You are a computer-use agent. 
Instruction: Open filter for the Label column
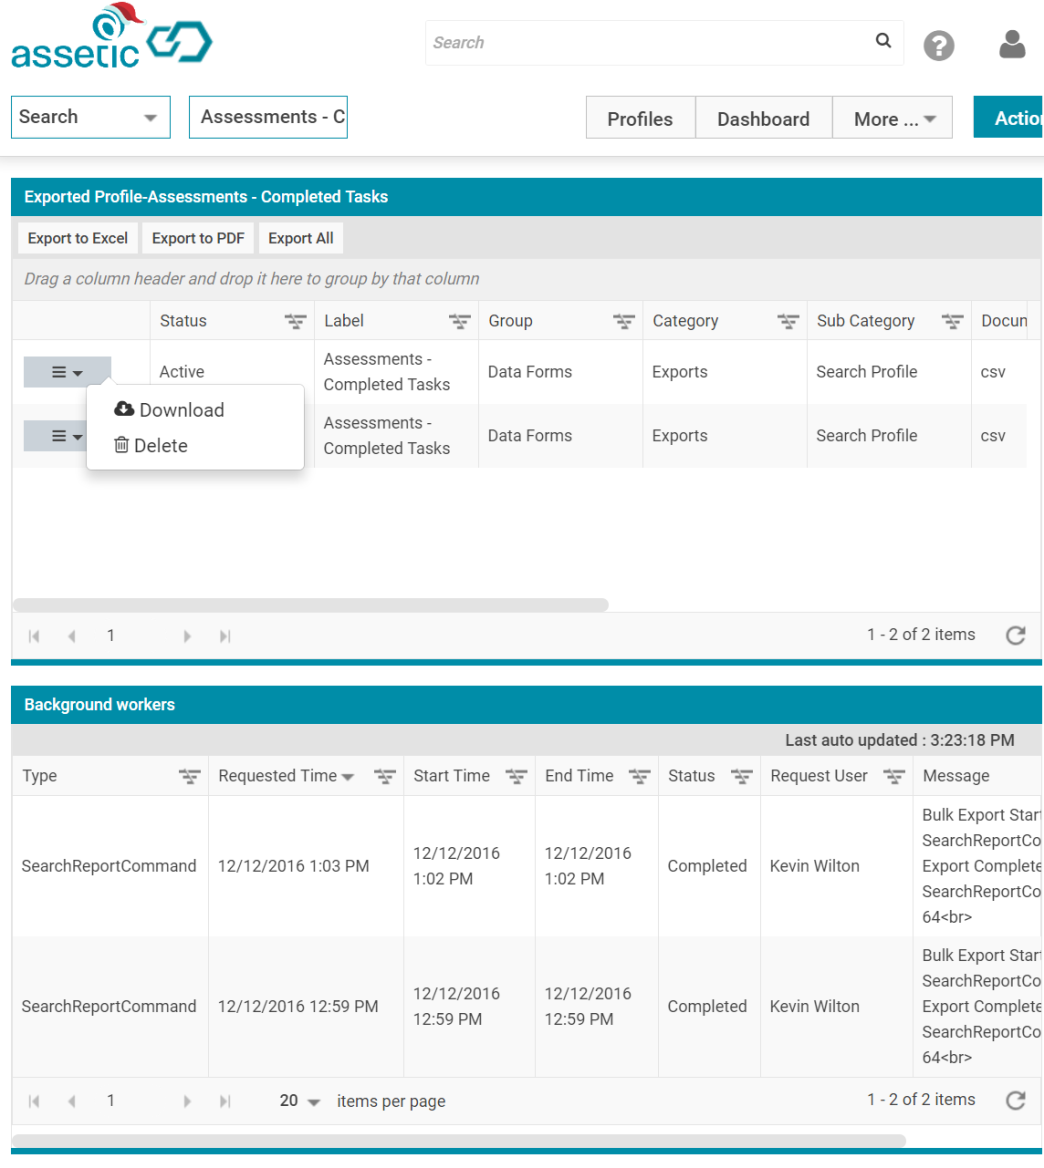[x=459, y=321]
